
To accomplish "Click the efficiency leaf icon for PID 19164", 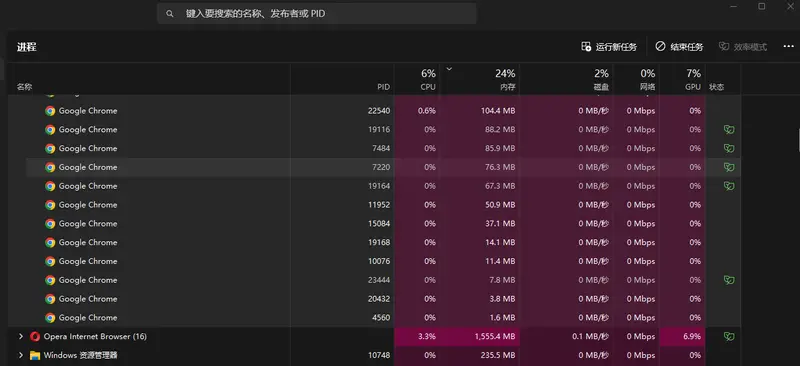I will point(729,186).
